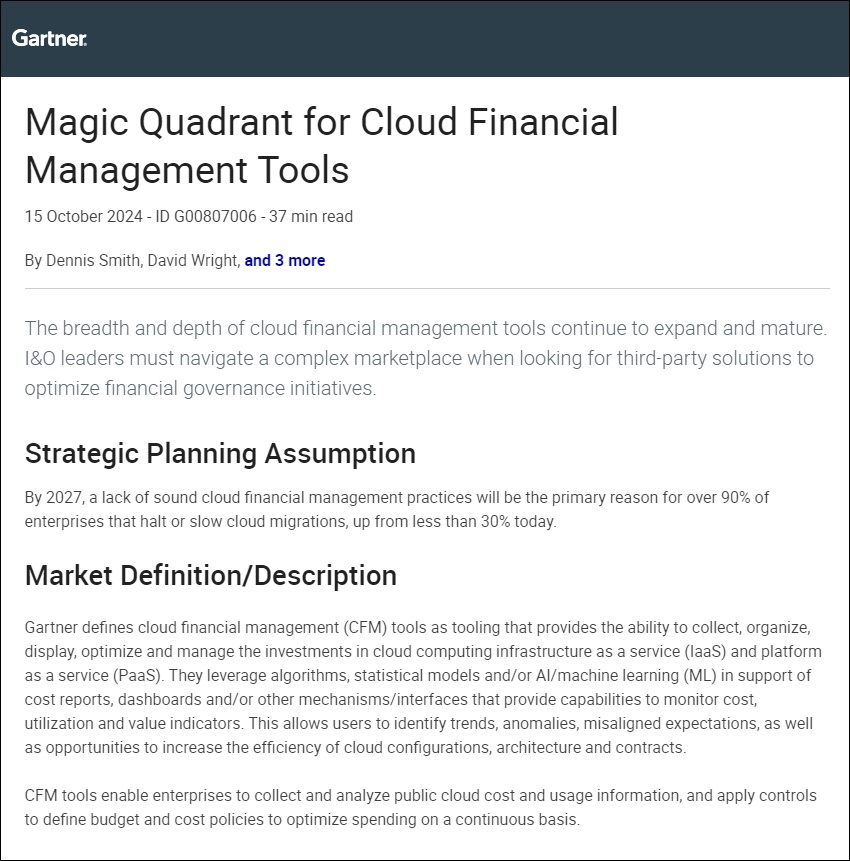This screenshot has width=850, height=861.
Task: Click the "37 min read" label
Action: (311, 216)
